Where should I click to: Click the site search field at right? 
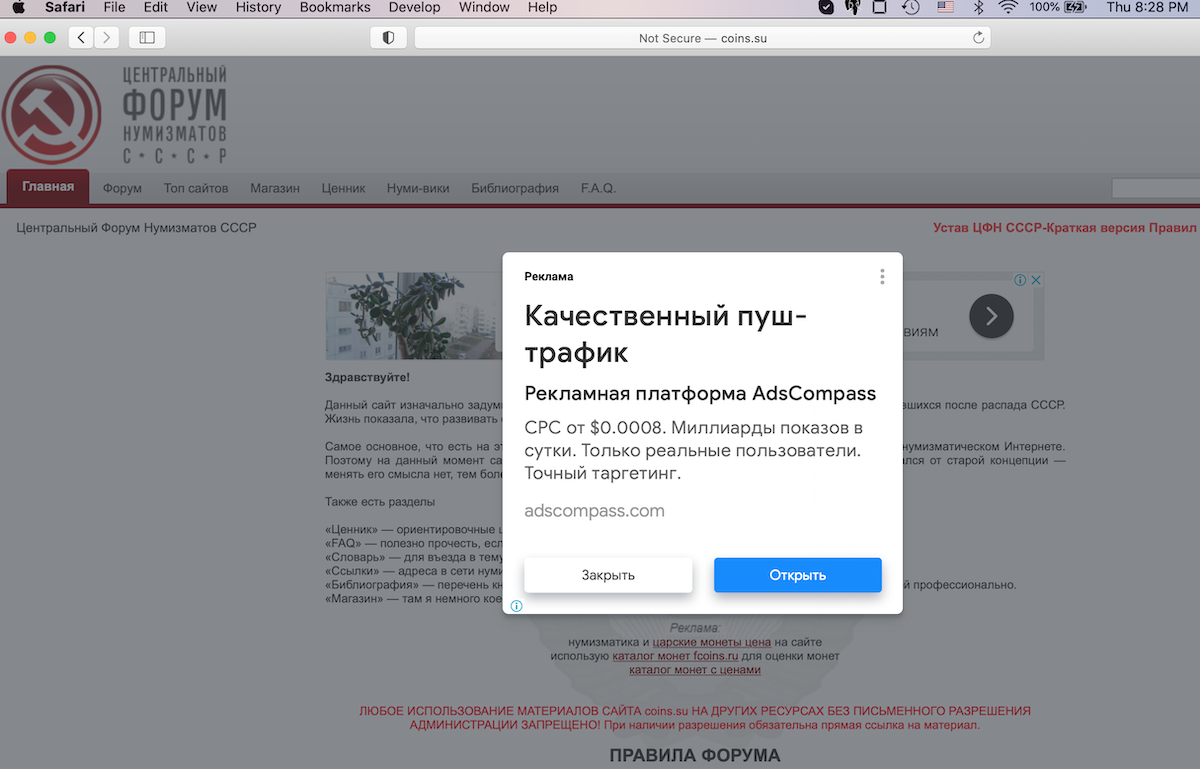(1156, 188)
